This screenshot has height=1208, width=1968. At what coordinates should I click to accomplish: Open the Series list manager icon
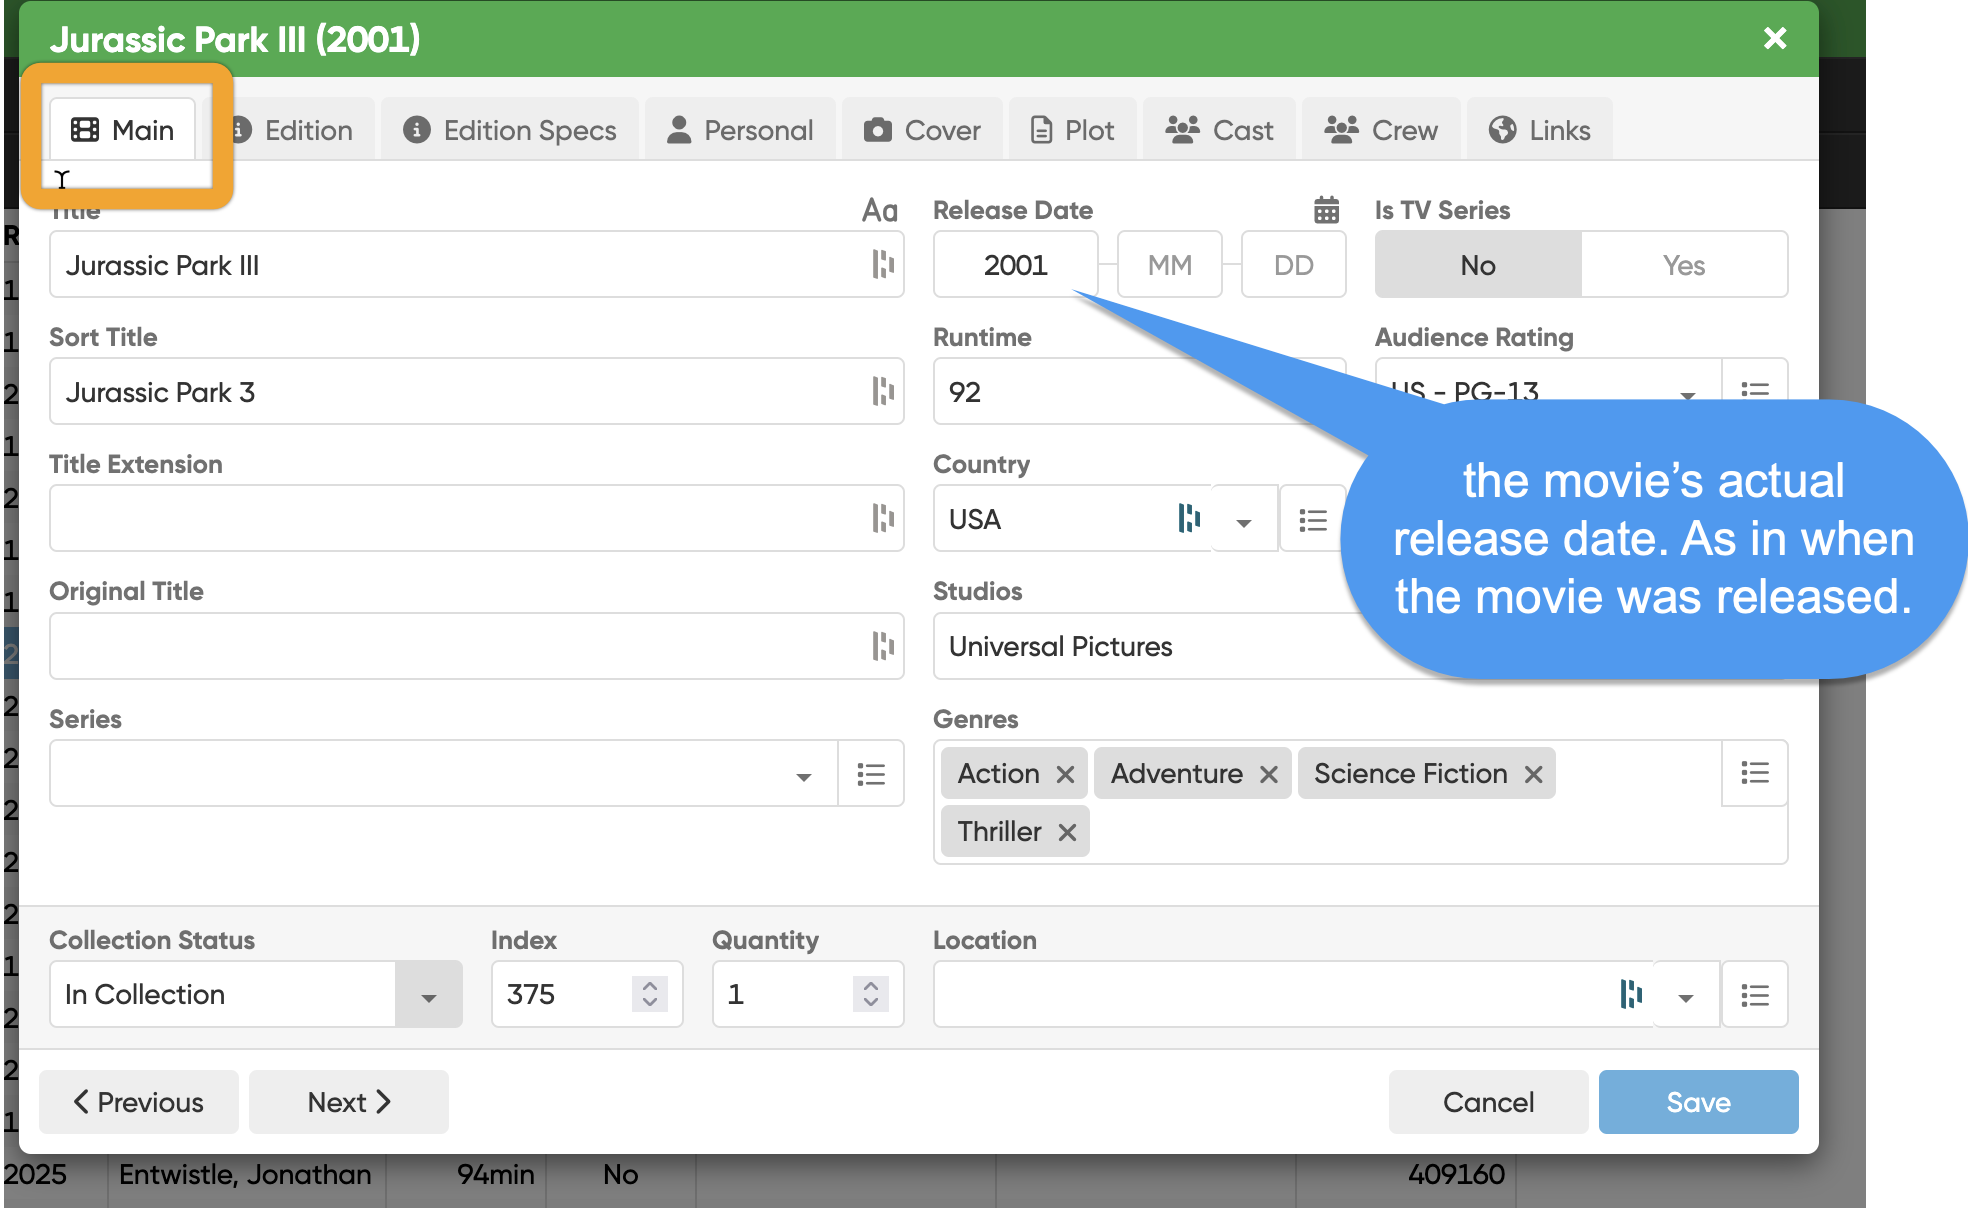870,774
